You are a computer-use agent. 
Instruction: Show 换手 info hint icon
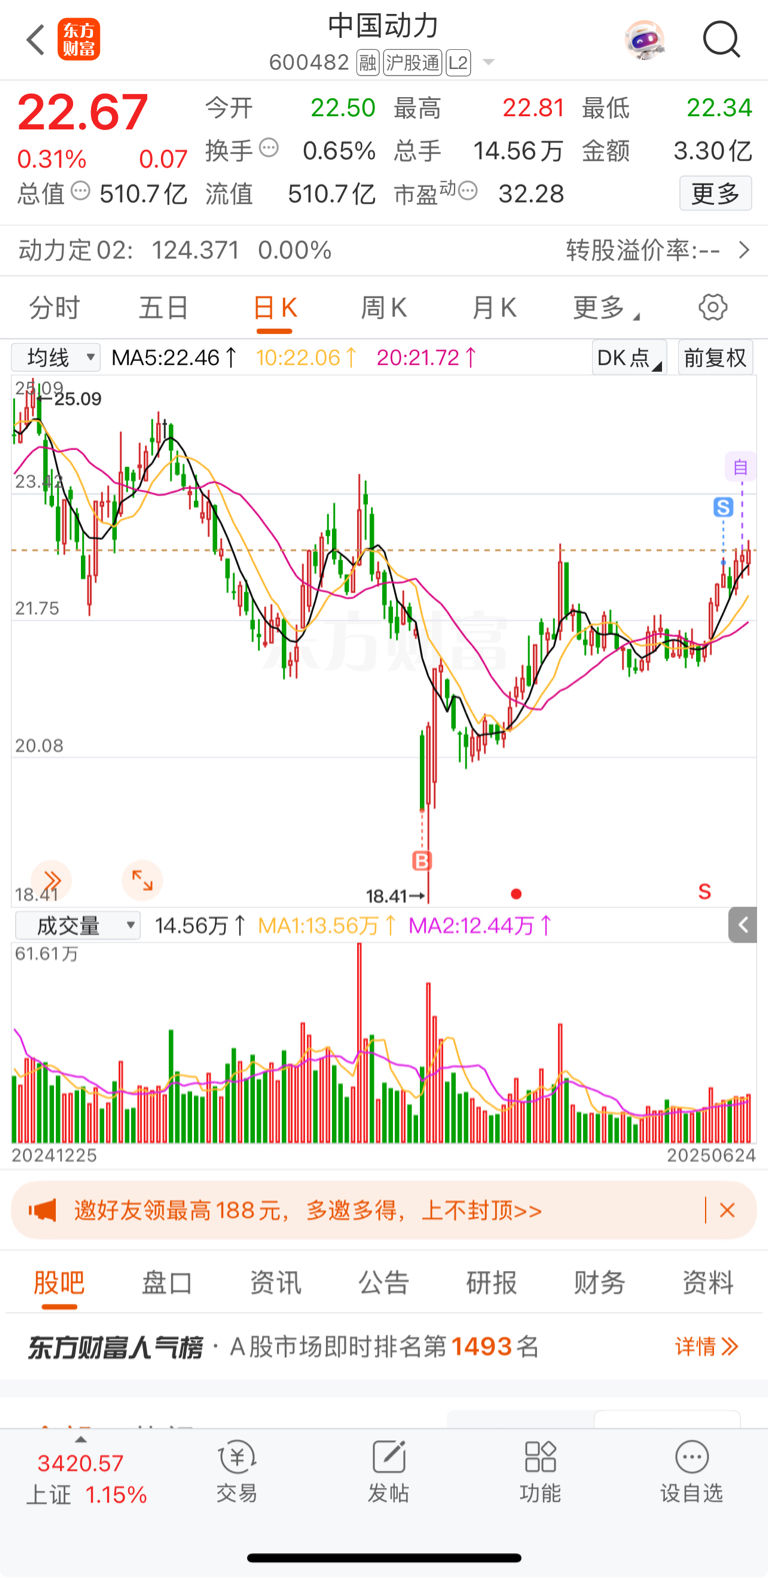pos(269,148)
